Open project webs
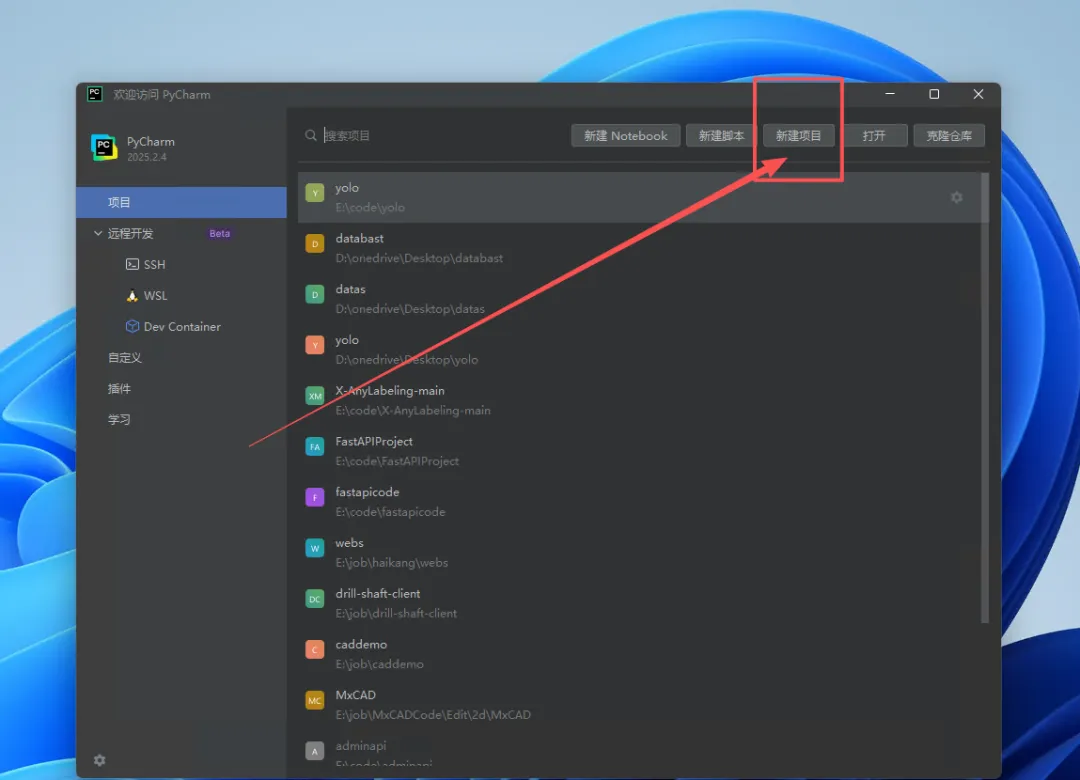 click(639, 553)
